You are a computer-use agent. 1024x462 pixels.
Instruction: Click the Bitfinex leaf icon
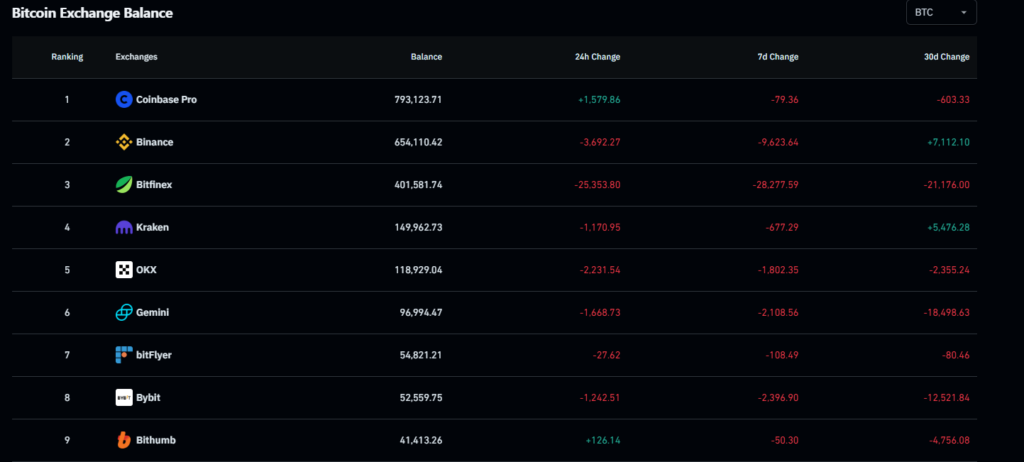pyautogui.click(x=124, y=185)
